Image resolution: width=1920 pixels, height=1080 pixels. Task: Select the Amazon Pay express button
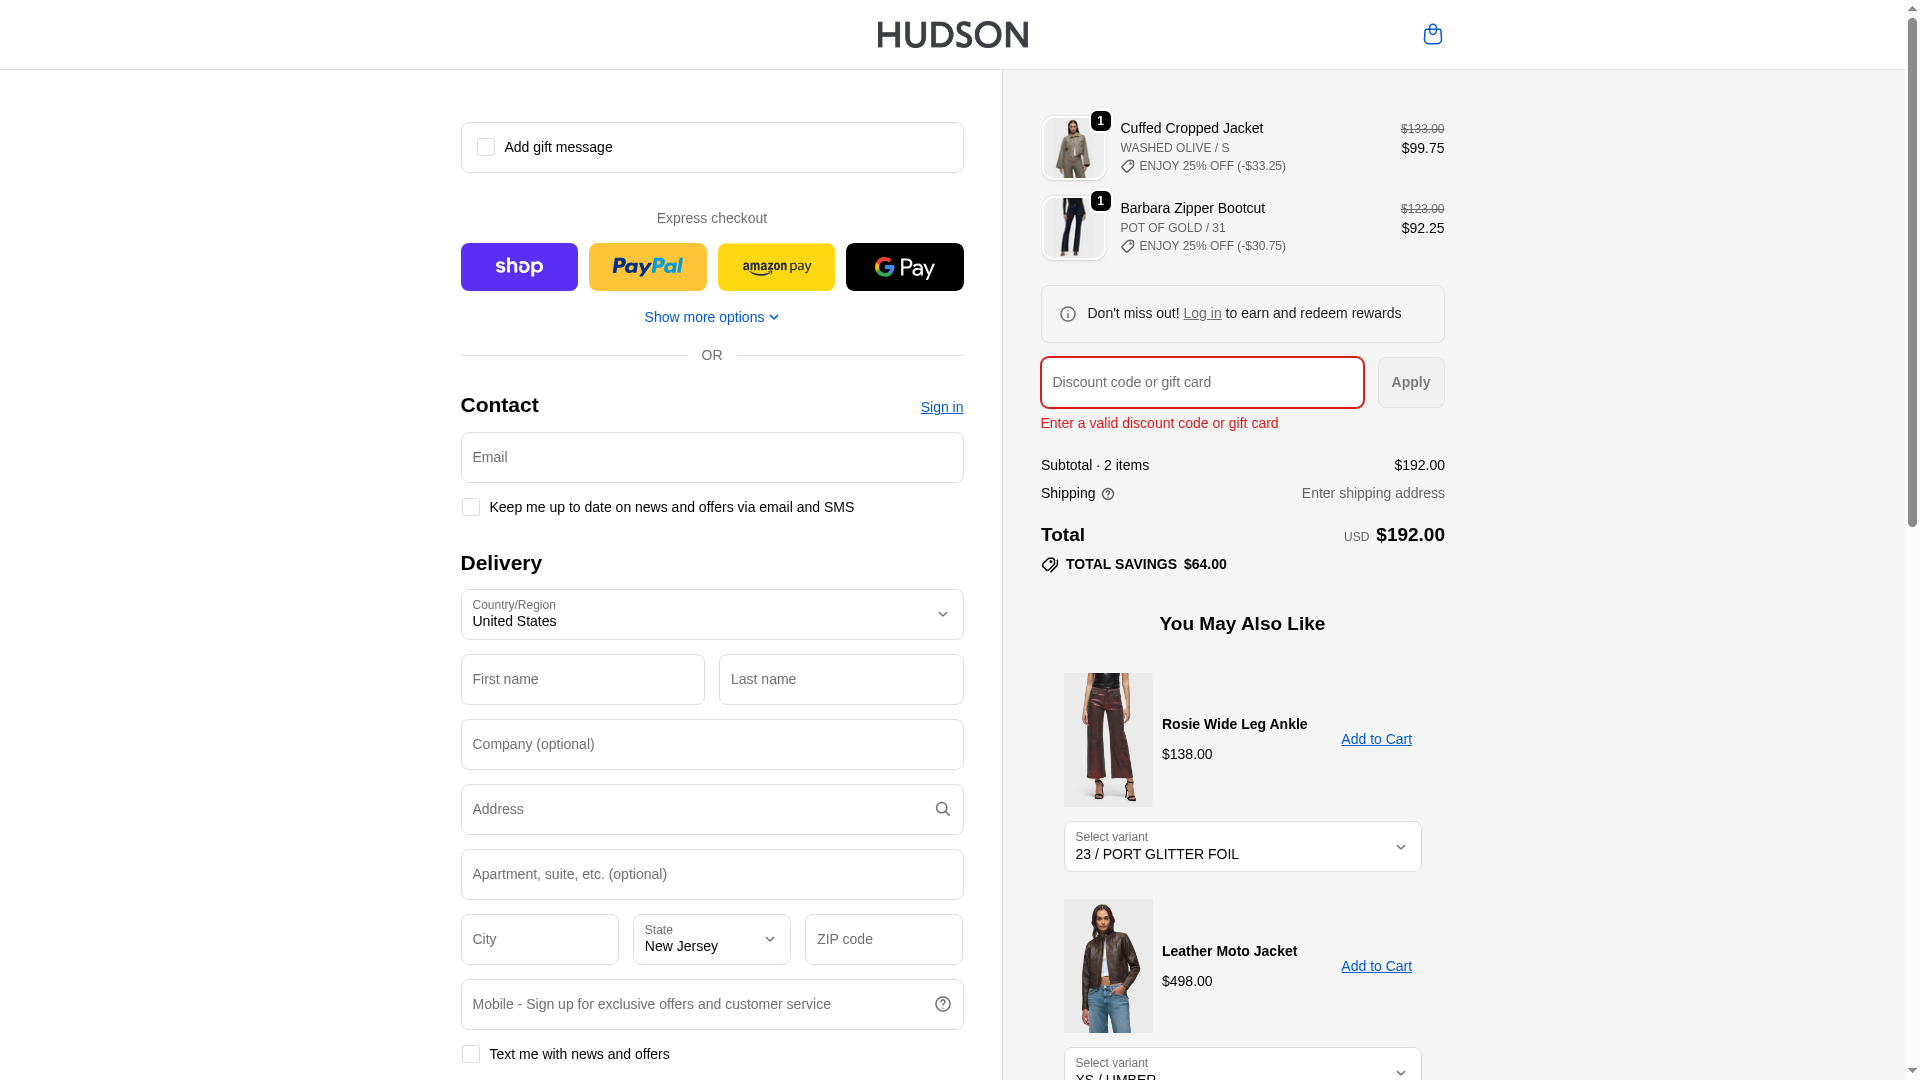776,267
